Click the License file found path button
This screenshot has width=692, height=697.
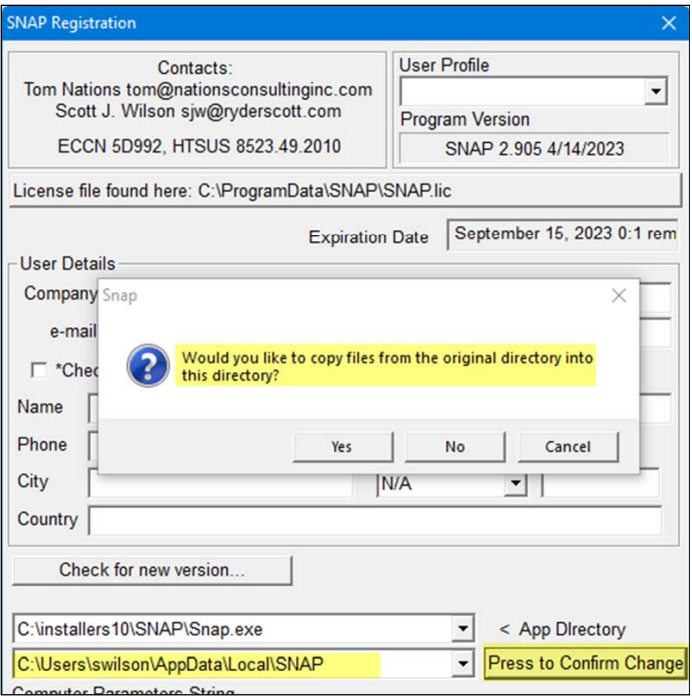[342, 190]
